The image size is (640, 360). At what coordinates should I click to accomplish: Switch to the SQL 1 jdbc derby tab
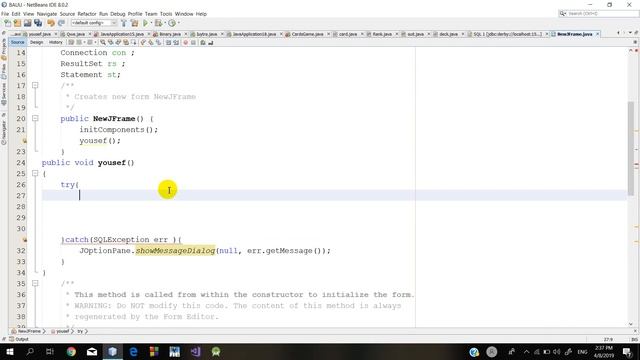point(508,34)
